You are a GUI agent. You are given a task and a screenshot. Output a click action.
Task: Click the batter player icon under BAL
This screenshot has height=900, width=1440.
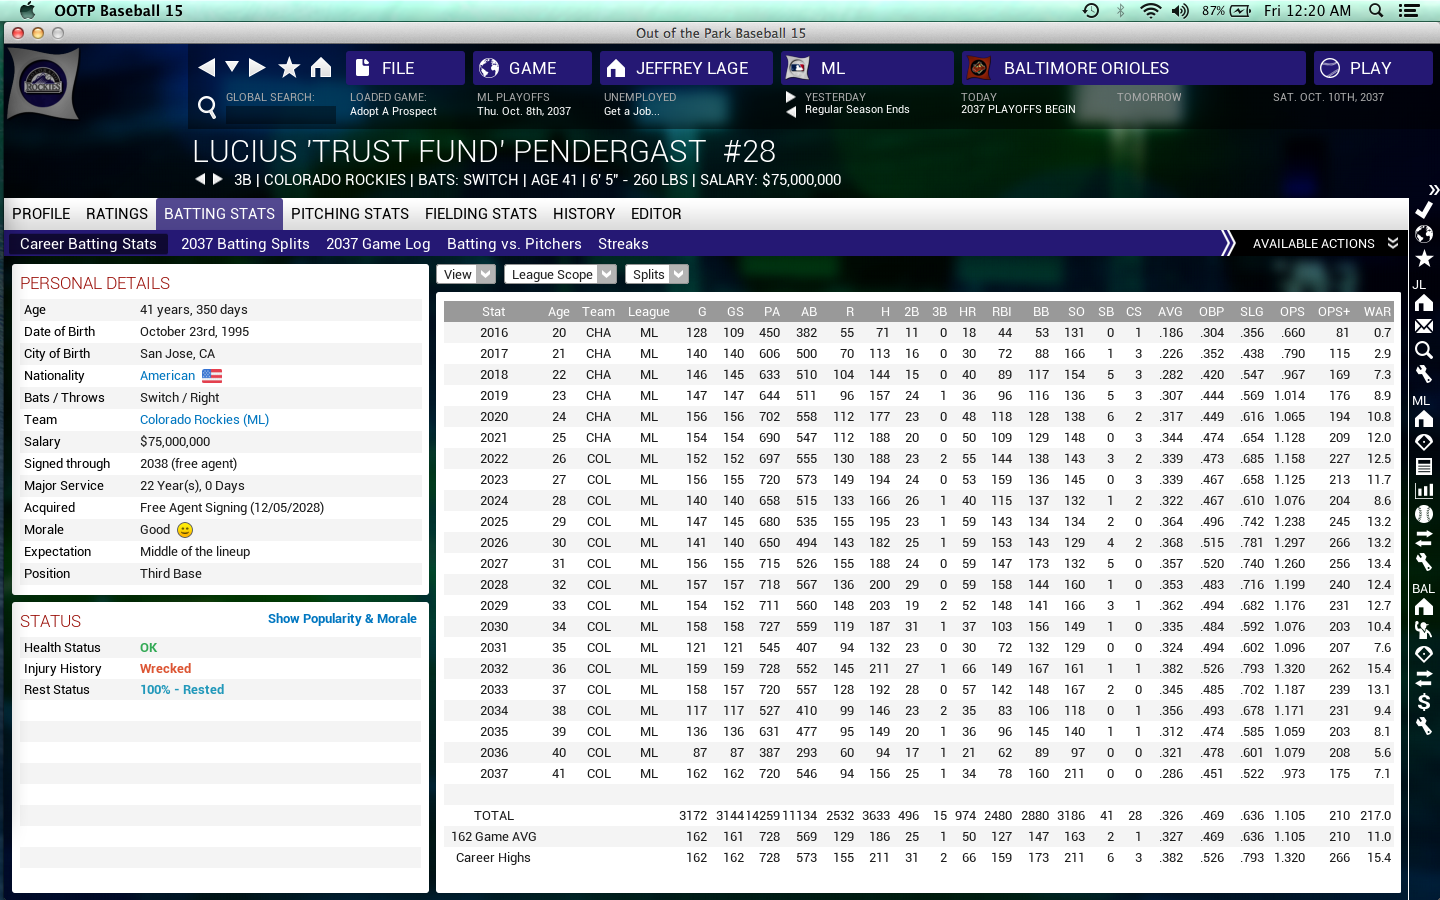click(x=1424, y=630)
